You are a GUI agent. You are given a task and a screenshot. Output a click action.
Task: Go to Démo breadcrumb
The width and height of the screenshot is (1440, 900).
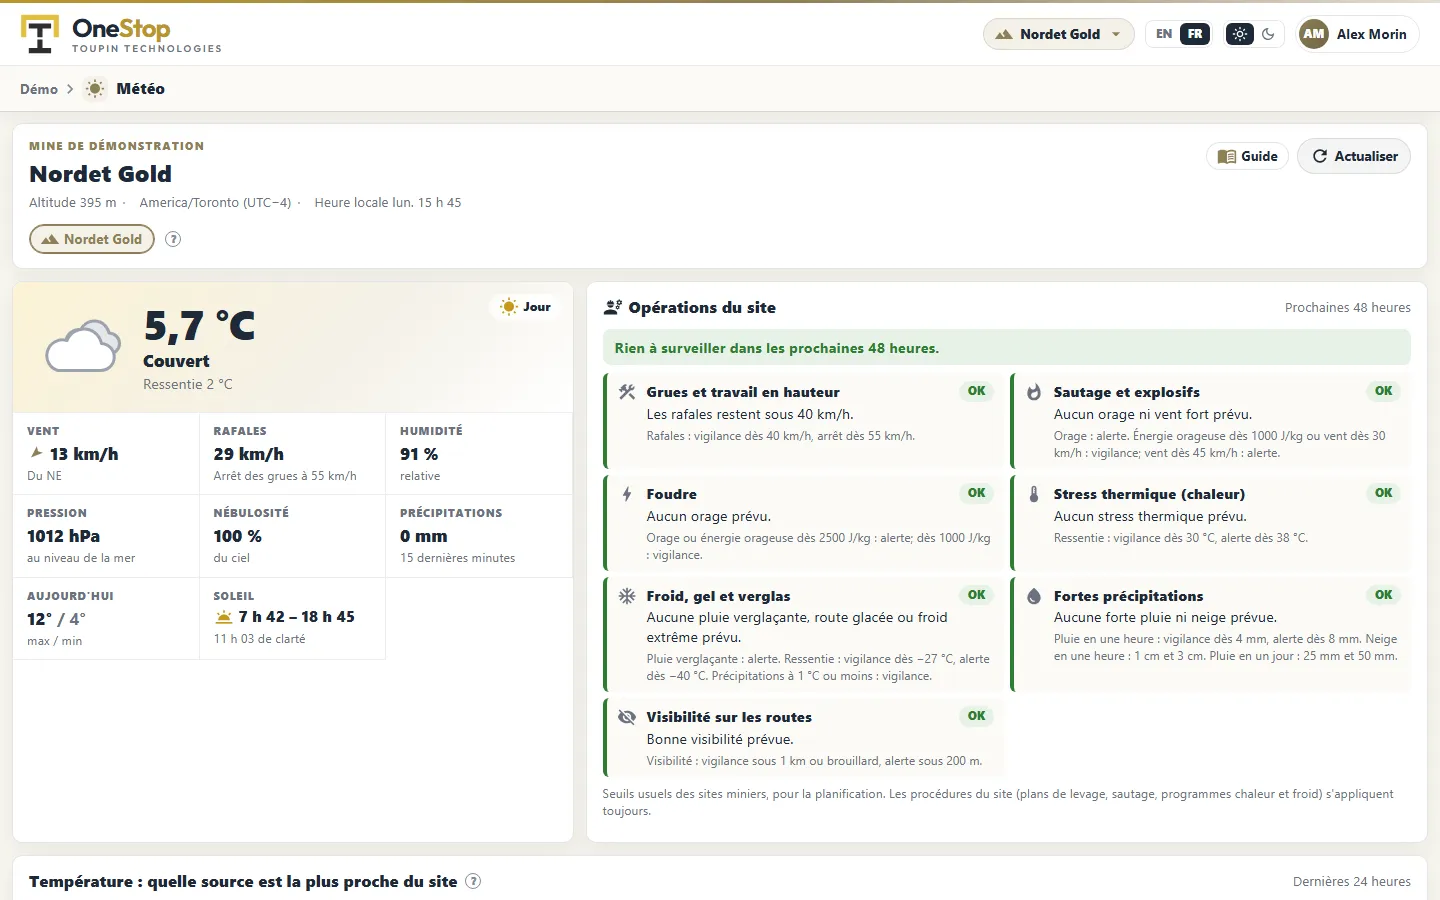[x=39, y=89]
